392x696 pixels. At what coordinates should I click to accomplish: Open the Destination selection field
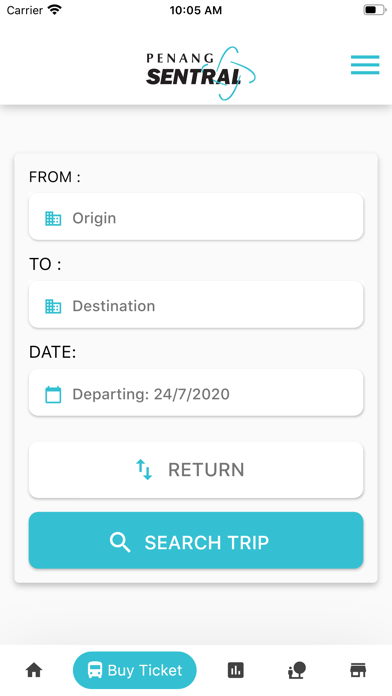click(x=196, y=304)
